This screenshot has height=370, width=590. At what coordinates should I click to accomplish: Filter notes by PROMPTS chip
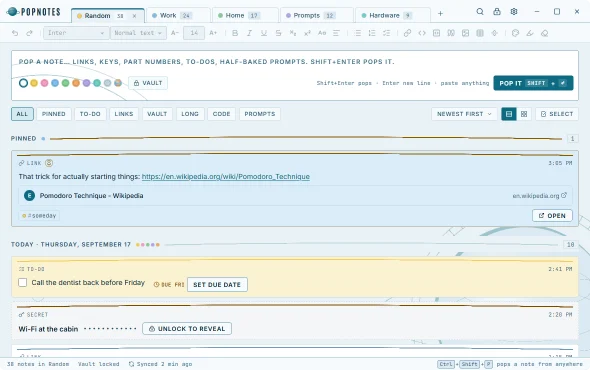260,114
